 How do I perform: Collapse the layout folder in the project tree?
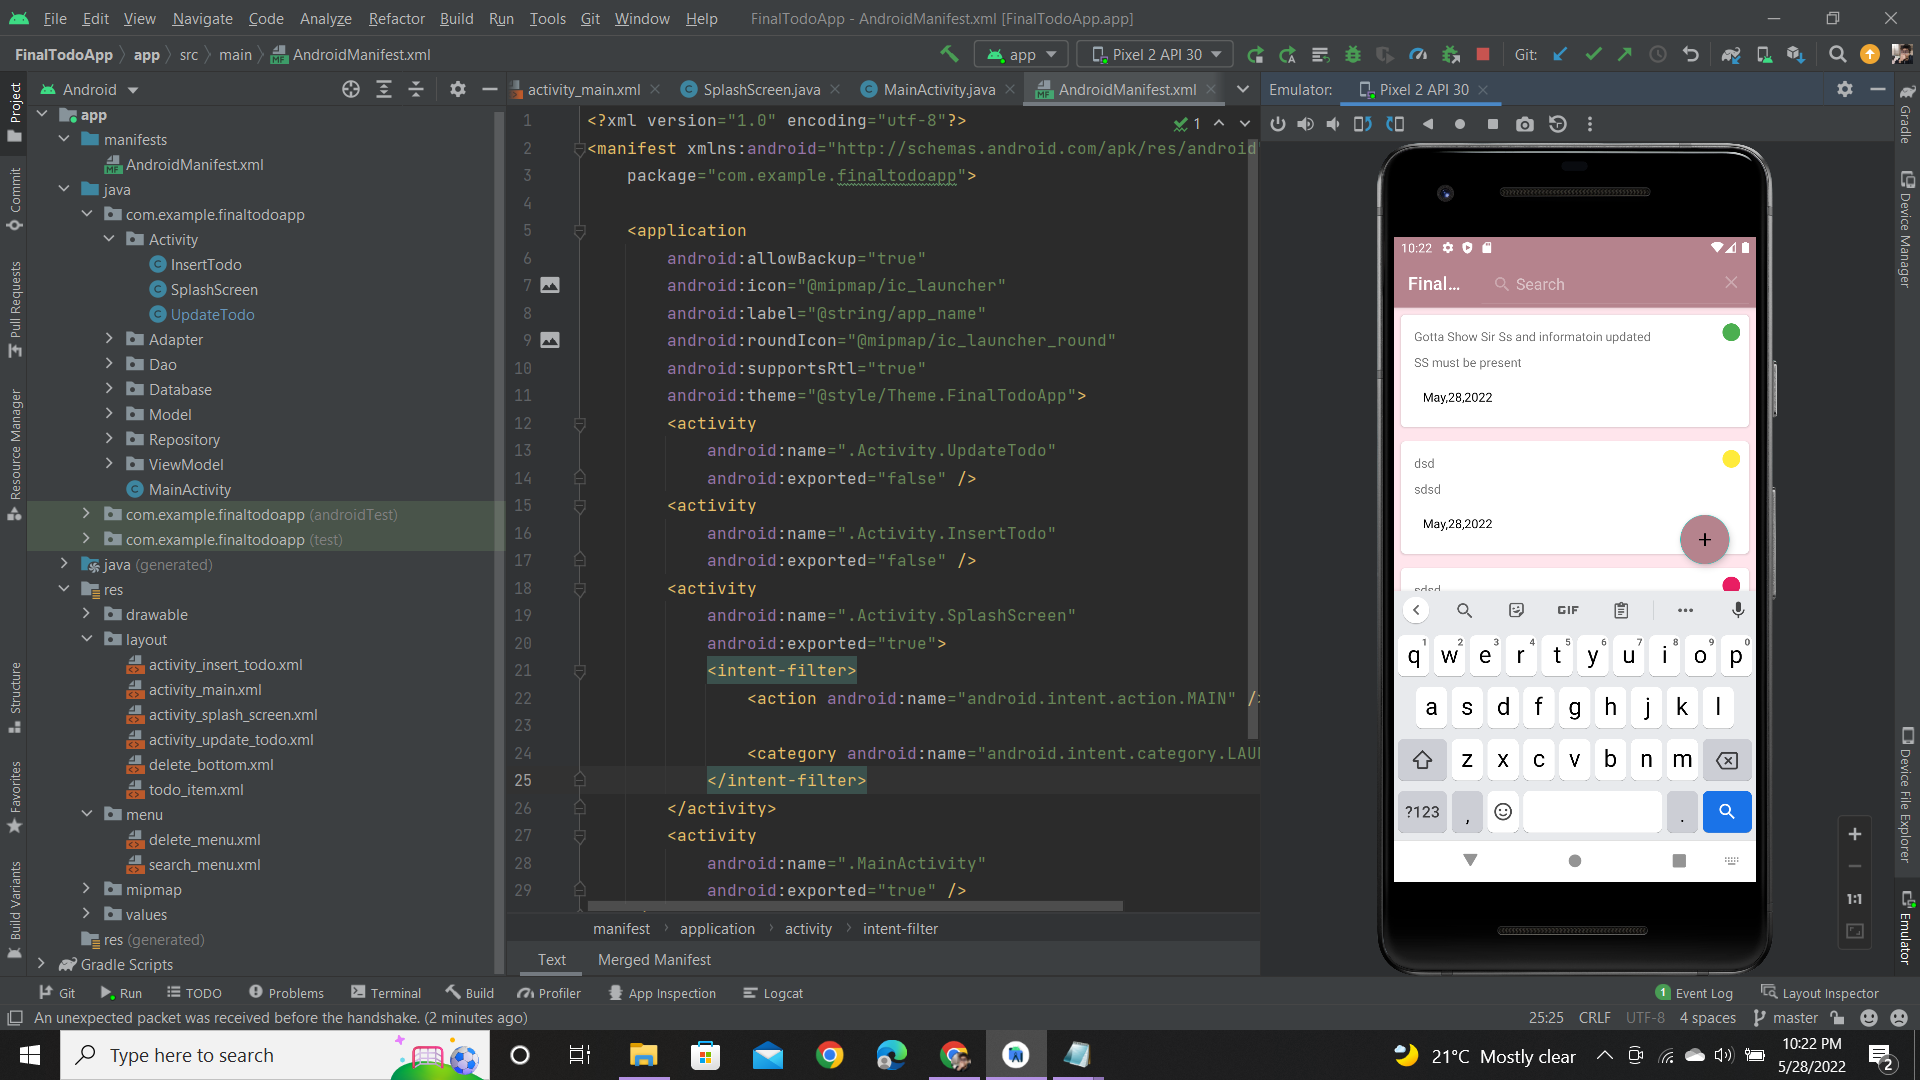click(87, 639)
